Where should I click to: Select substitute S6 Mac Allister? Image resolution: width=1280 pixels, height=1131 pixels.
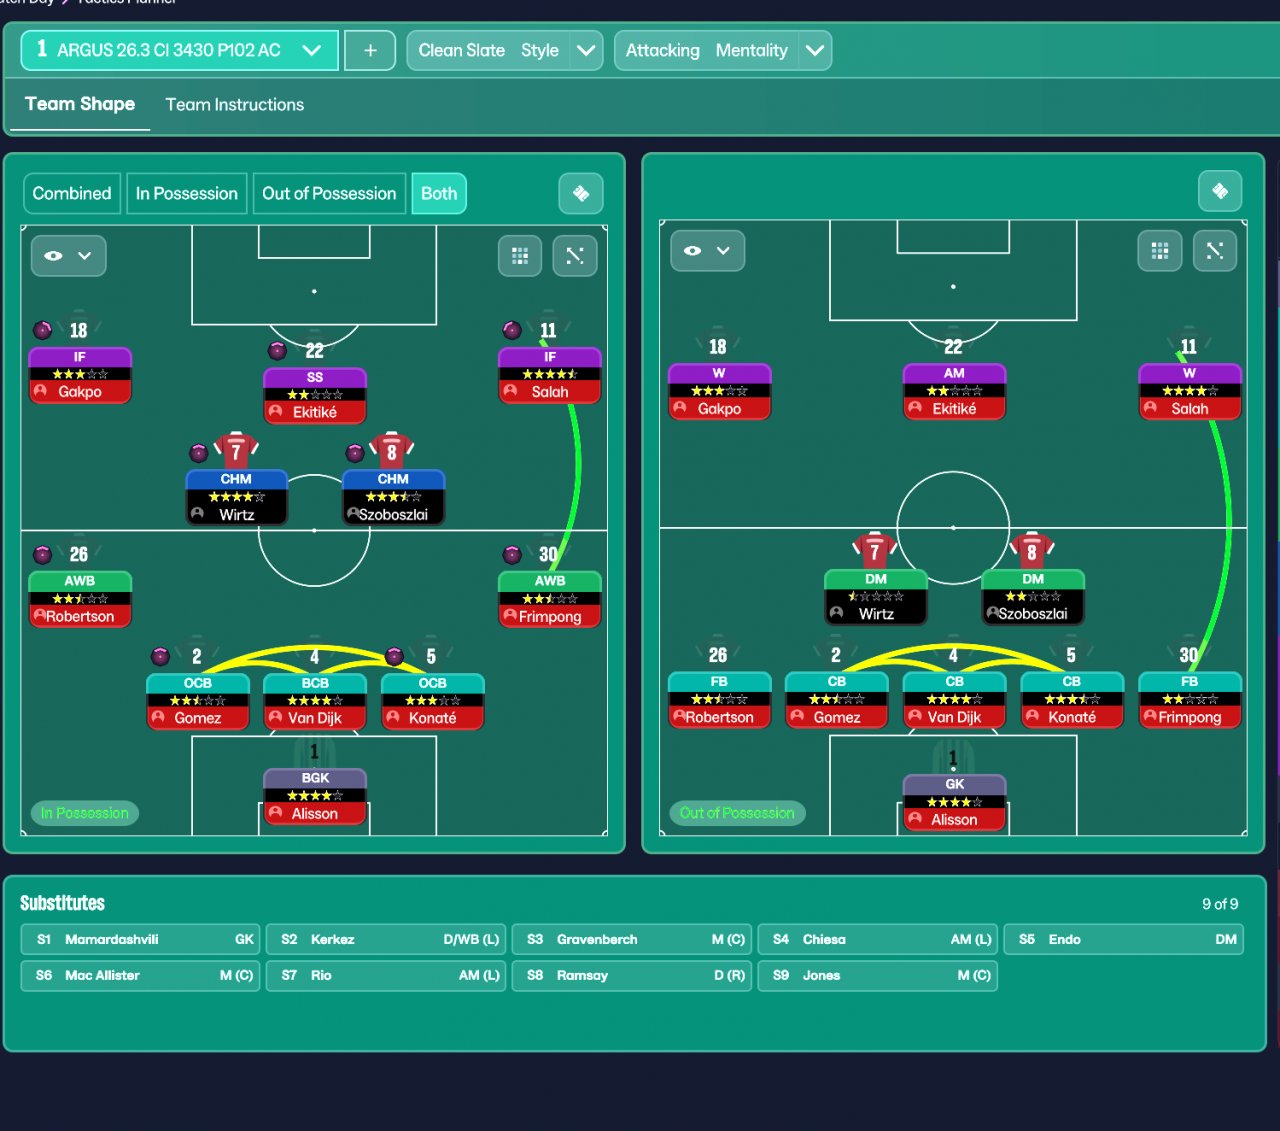point(140,975)
